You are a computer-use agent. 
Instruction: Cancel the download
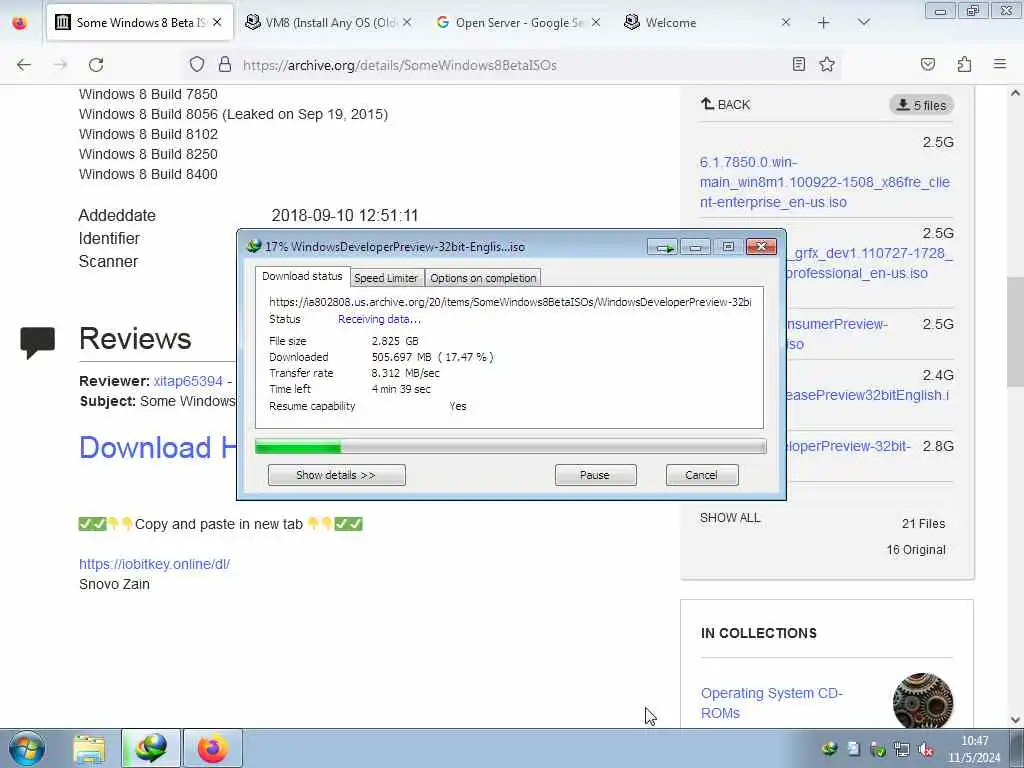(701, 475)
